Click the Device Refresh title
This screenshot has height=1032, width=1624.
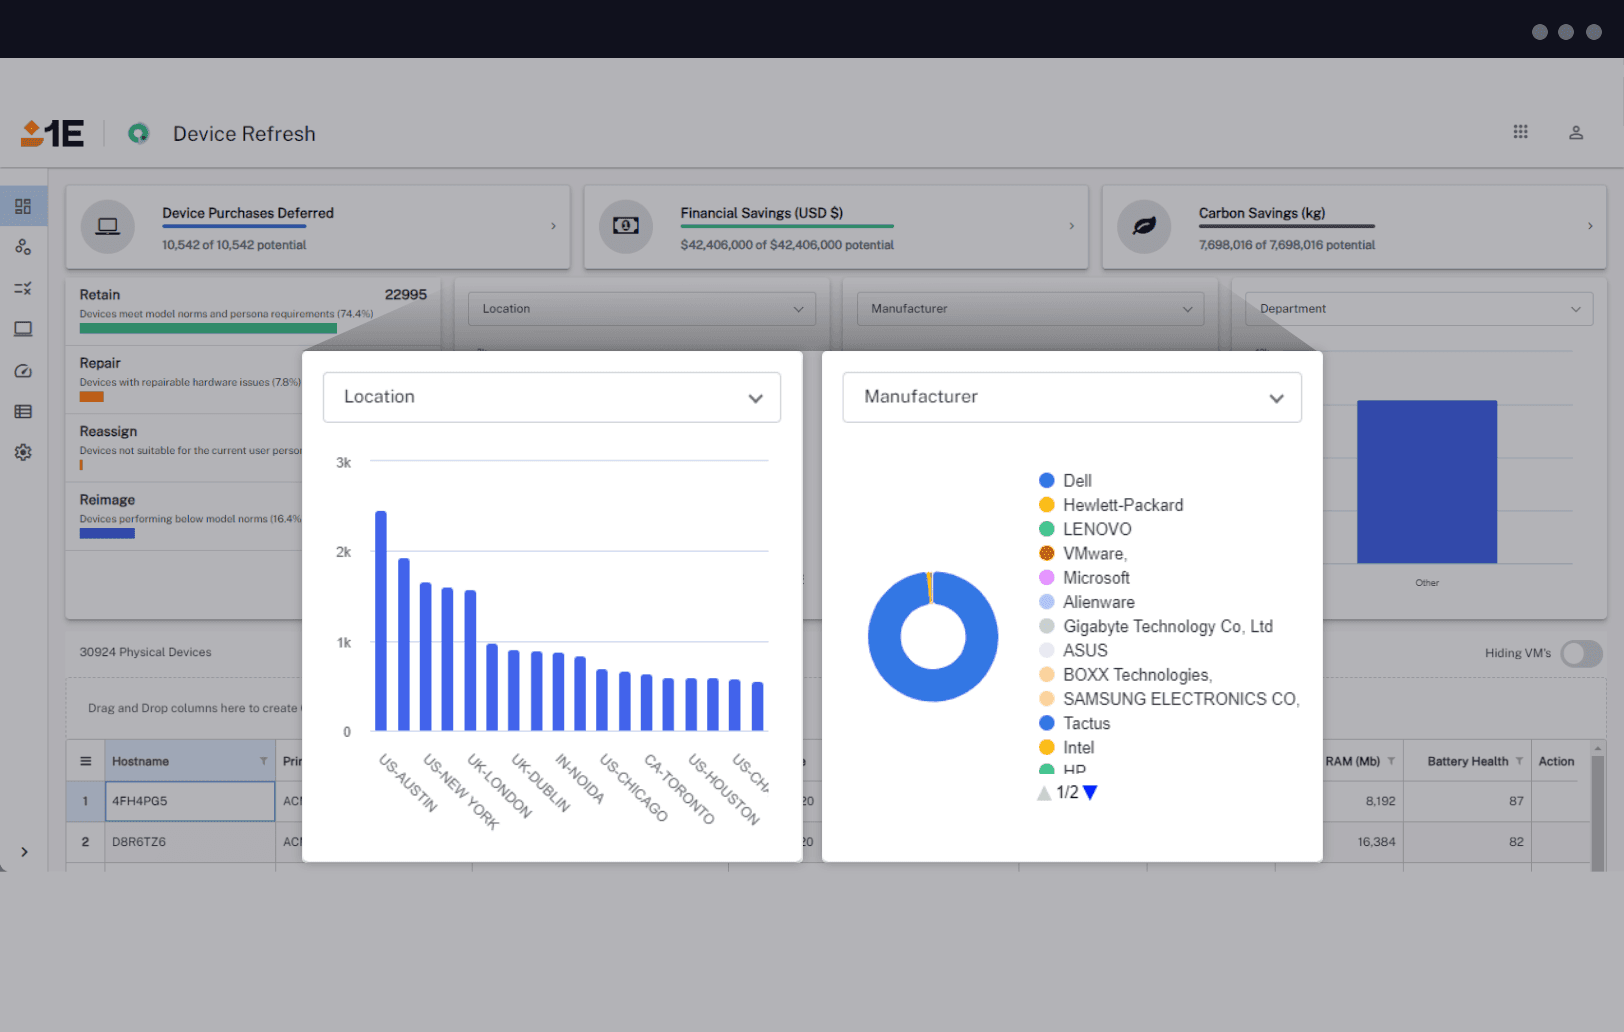pos(243,133)
